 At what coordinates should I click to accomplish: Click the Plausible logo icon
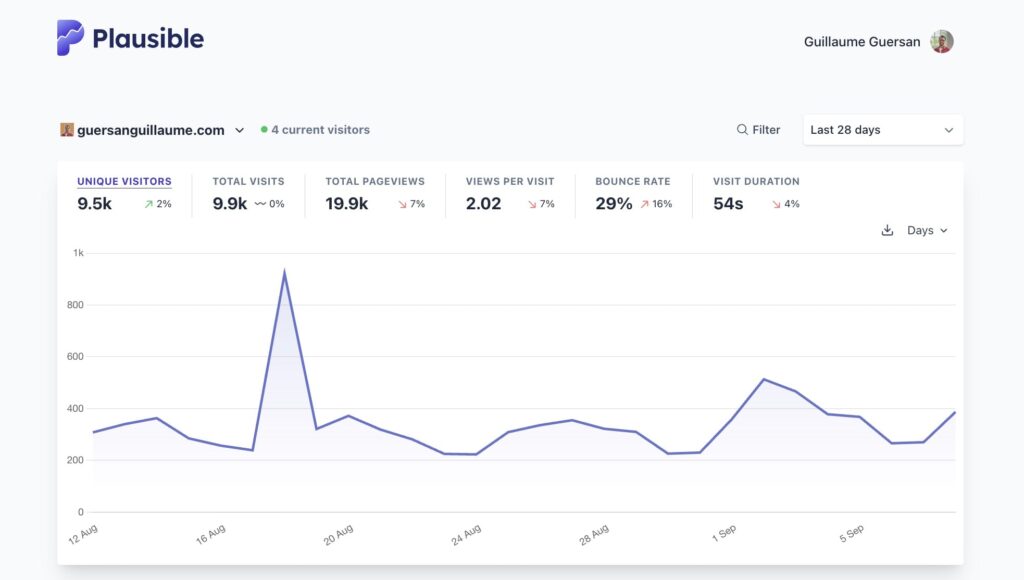click(x=70, y=38)
